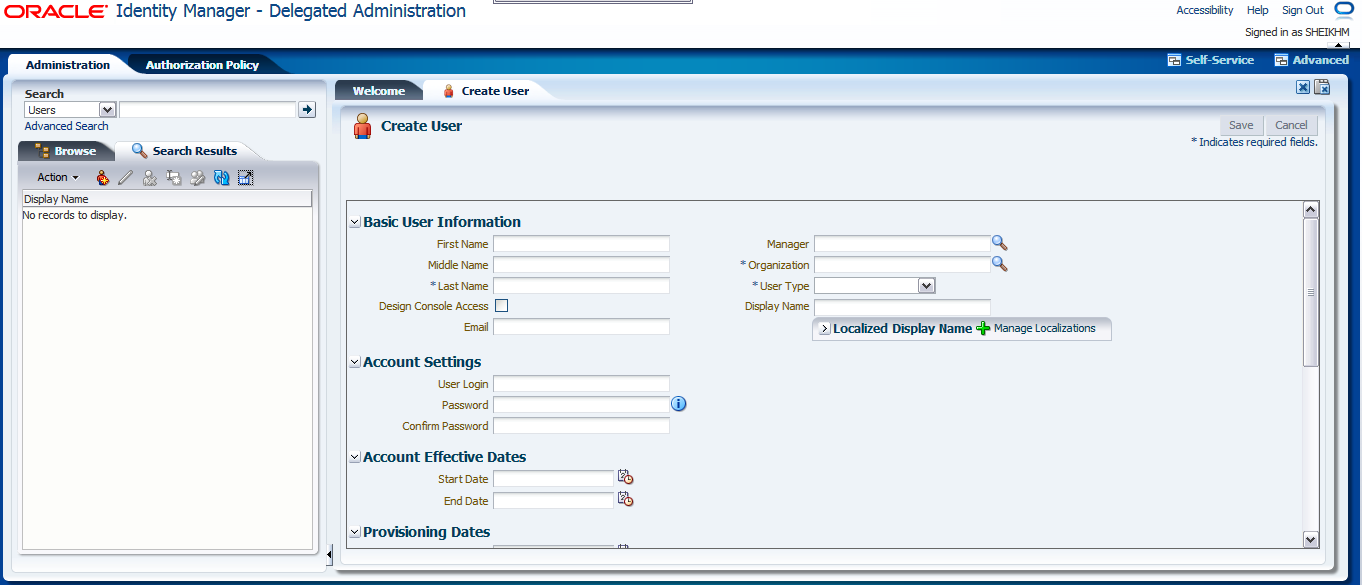
Task: Click the blue Refresh arrows icon
Action: 222,178
